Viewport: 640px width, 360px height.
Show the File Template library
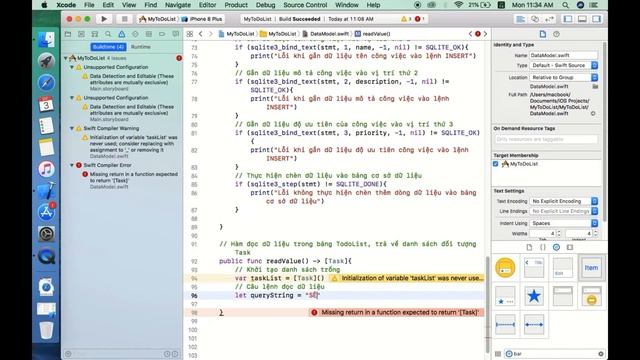pos(529,247)
